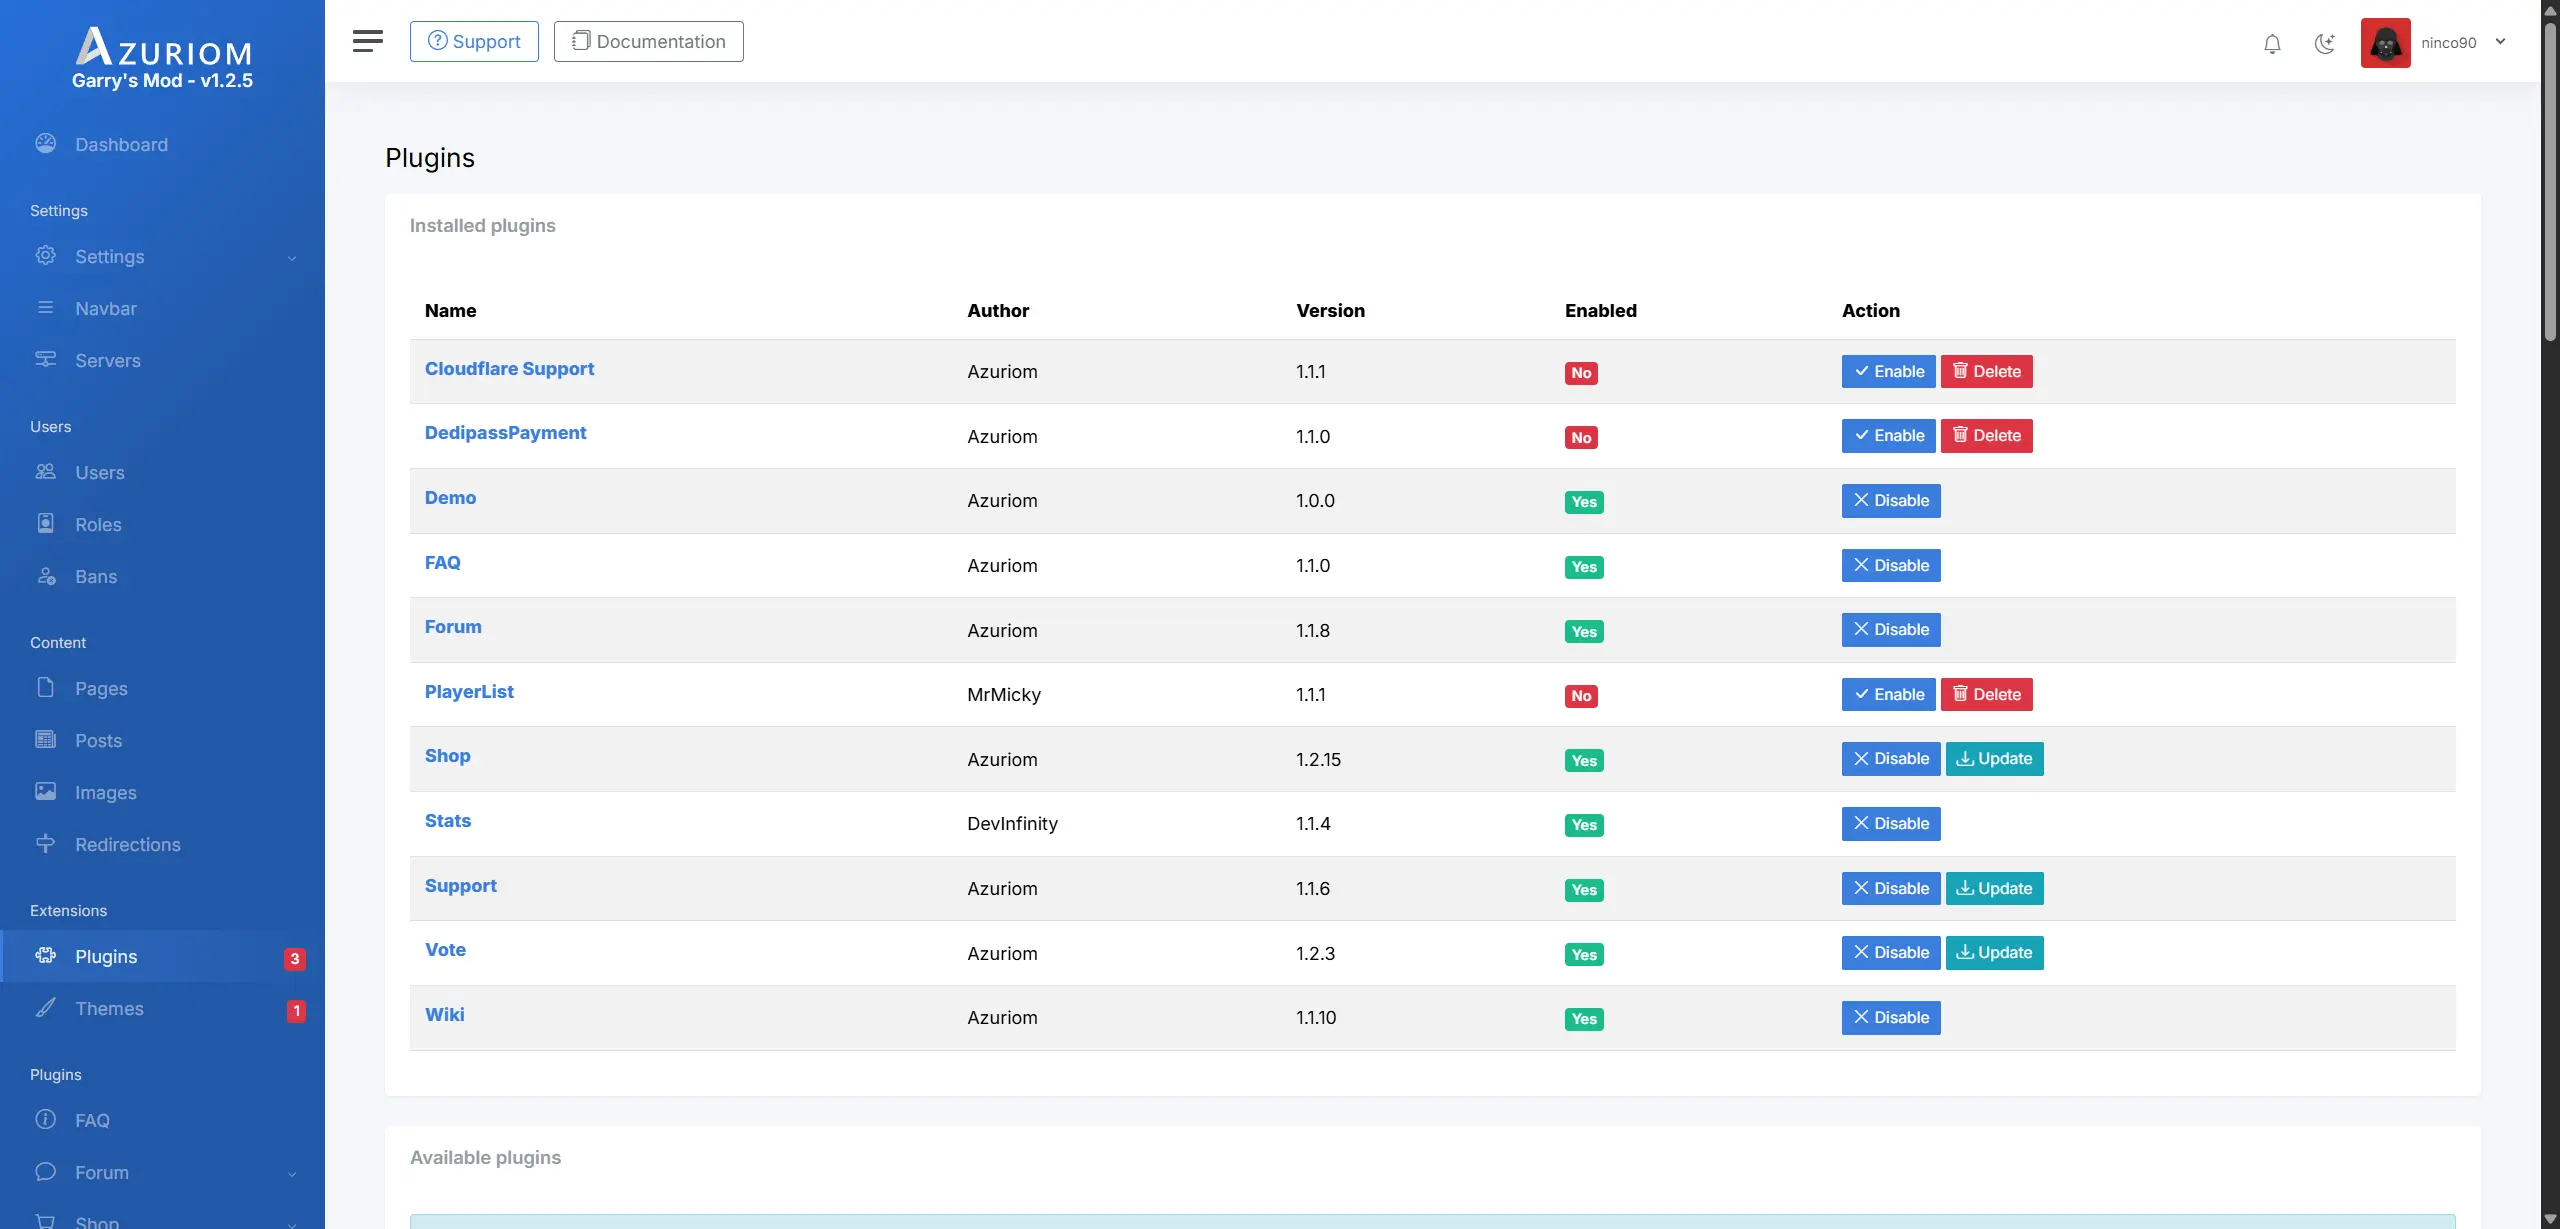Click the red 3 badge on Plugins
This screenshot has height=1229, width=2560.
[294, 959]
